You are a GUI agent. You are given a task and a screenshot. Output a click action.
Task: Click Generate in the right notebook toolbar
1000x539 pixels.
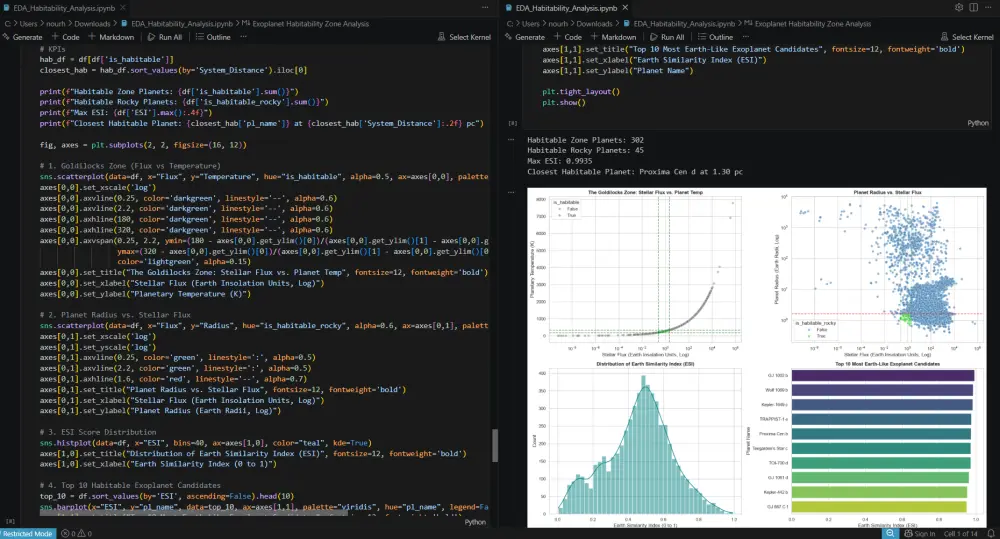pos(525,37)
